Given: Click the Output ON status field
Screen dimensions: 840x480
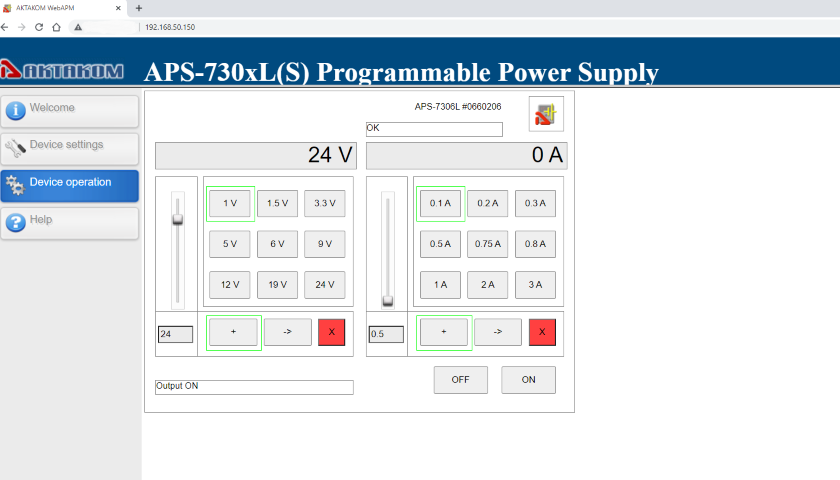Looking at the screenshot, I should [x=254, y=387].
